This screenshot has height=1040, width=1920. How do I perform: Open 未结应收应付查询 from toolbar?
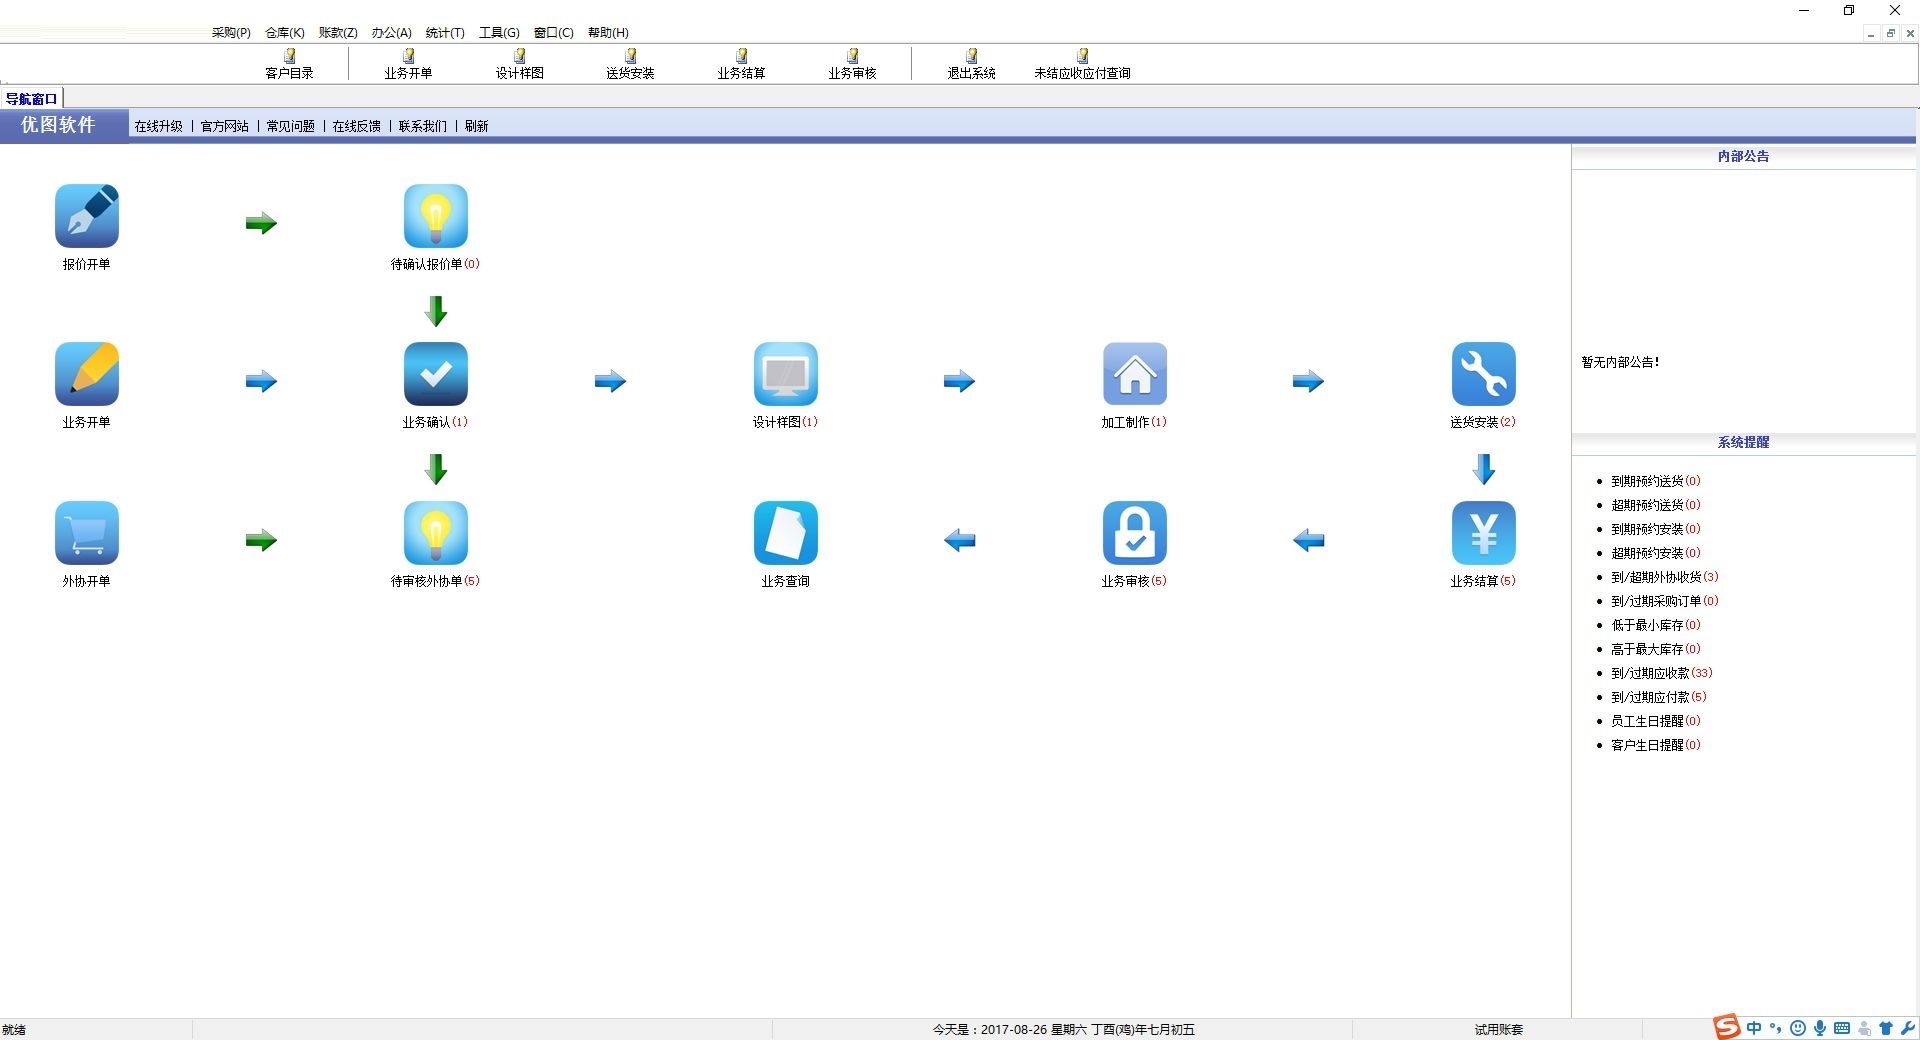1083,64
